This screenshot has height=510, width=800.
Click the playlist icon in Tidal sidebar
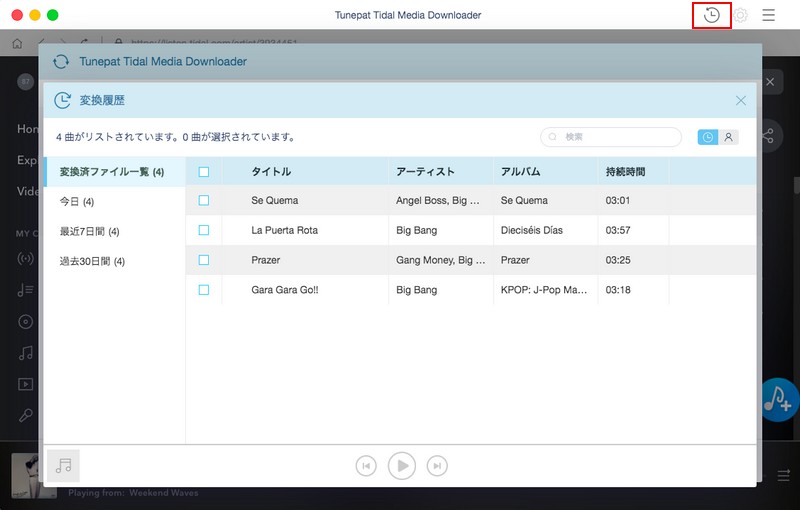[x=26, y=290]
